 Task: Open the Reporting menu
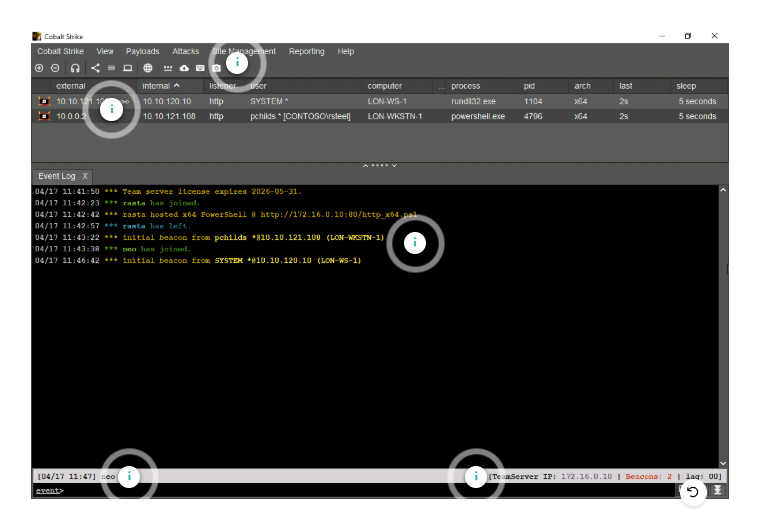pyautogui.click(x=307, y=52)
